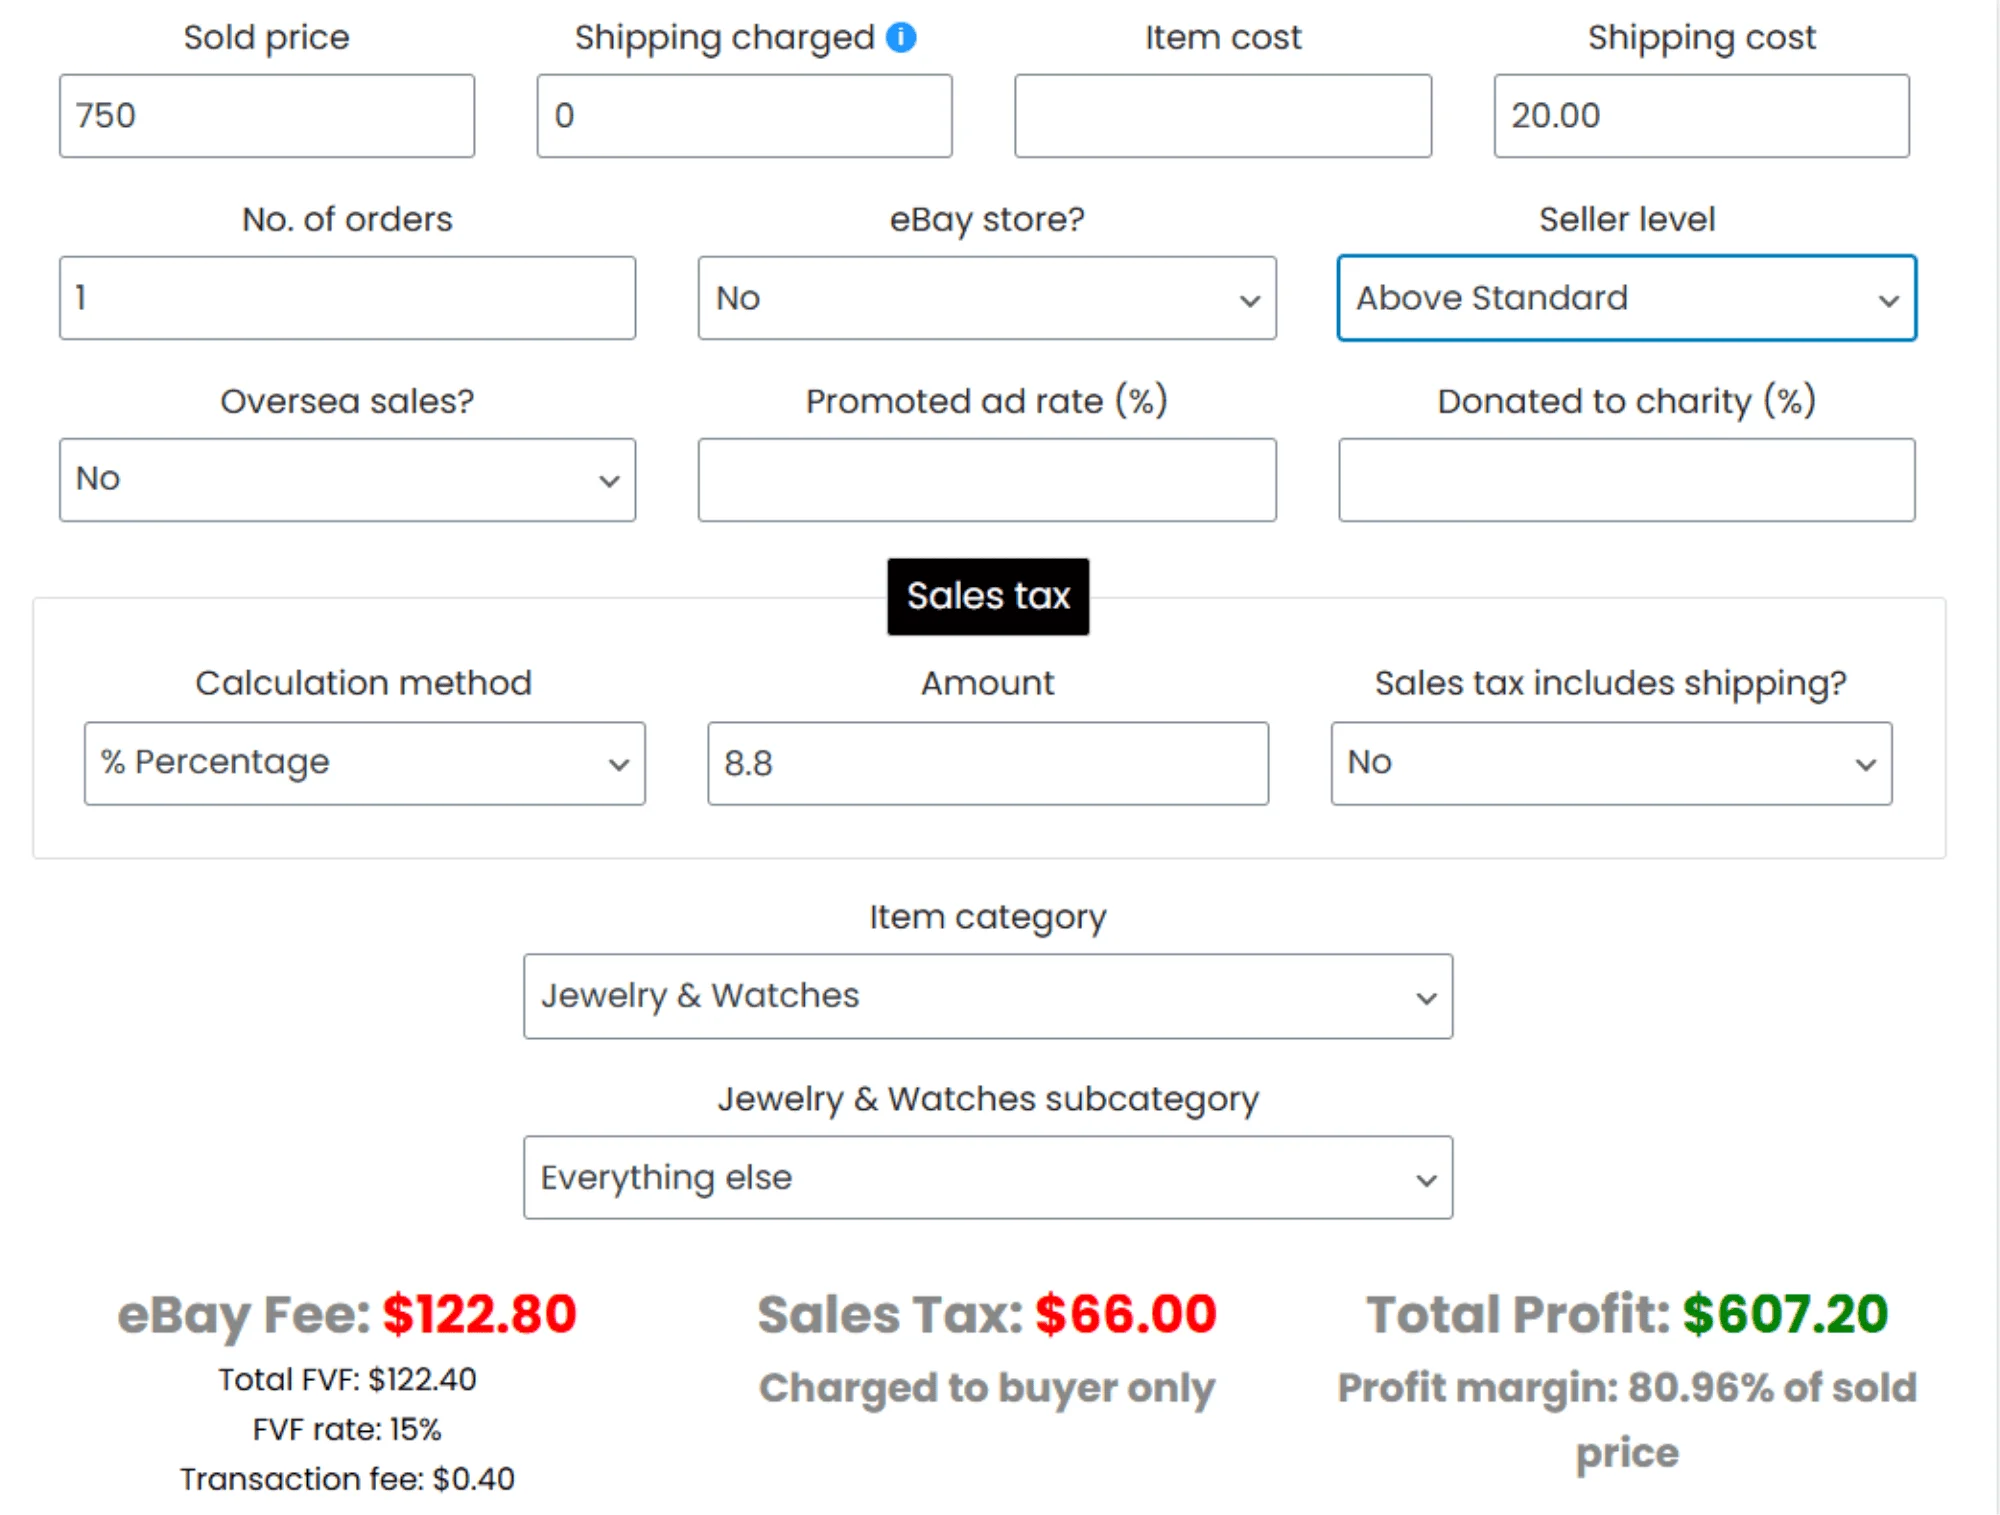Focus the Shipping charged field
Screen dimensions: 2000x1515
(x=744, y=116)
